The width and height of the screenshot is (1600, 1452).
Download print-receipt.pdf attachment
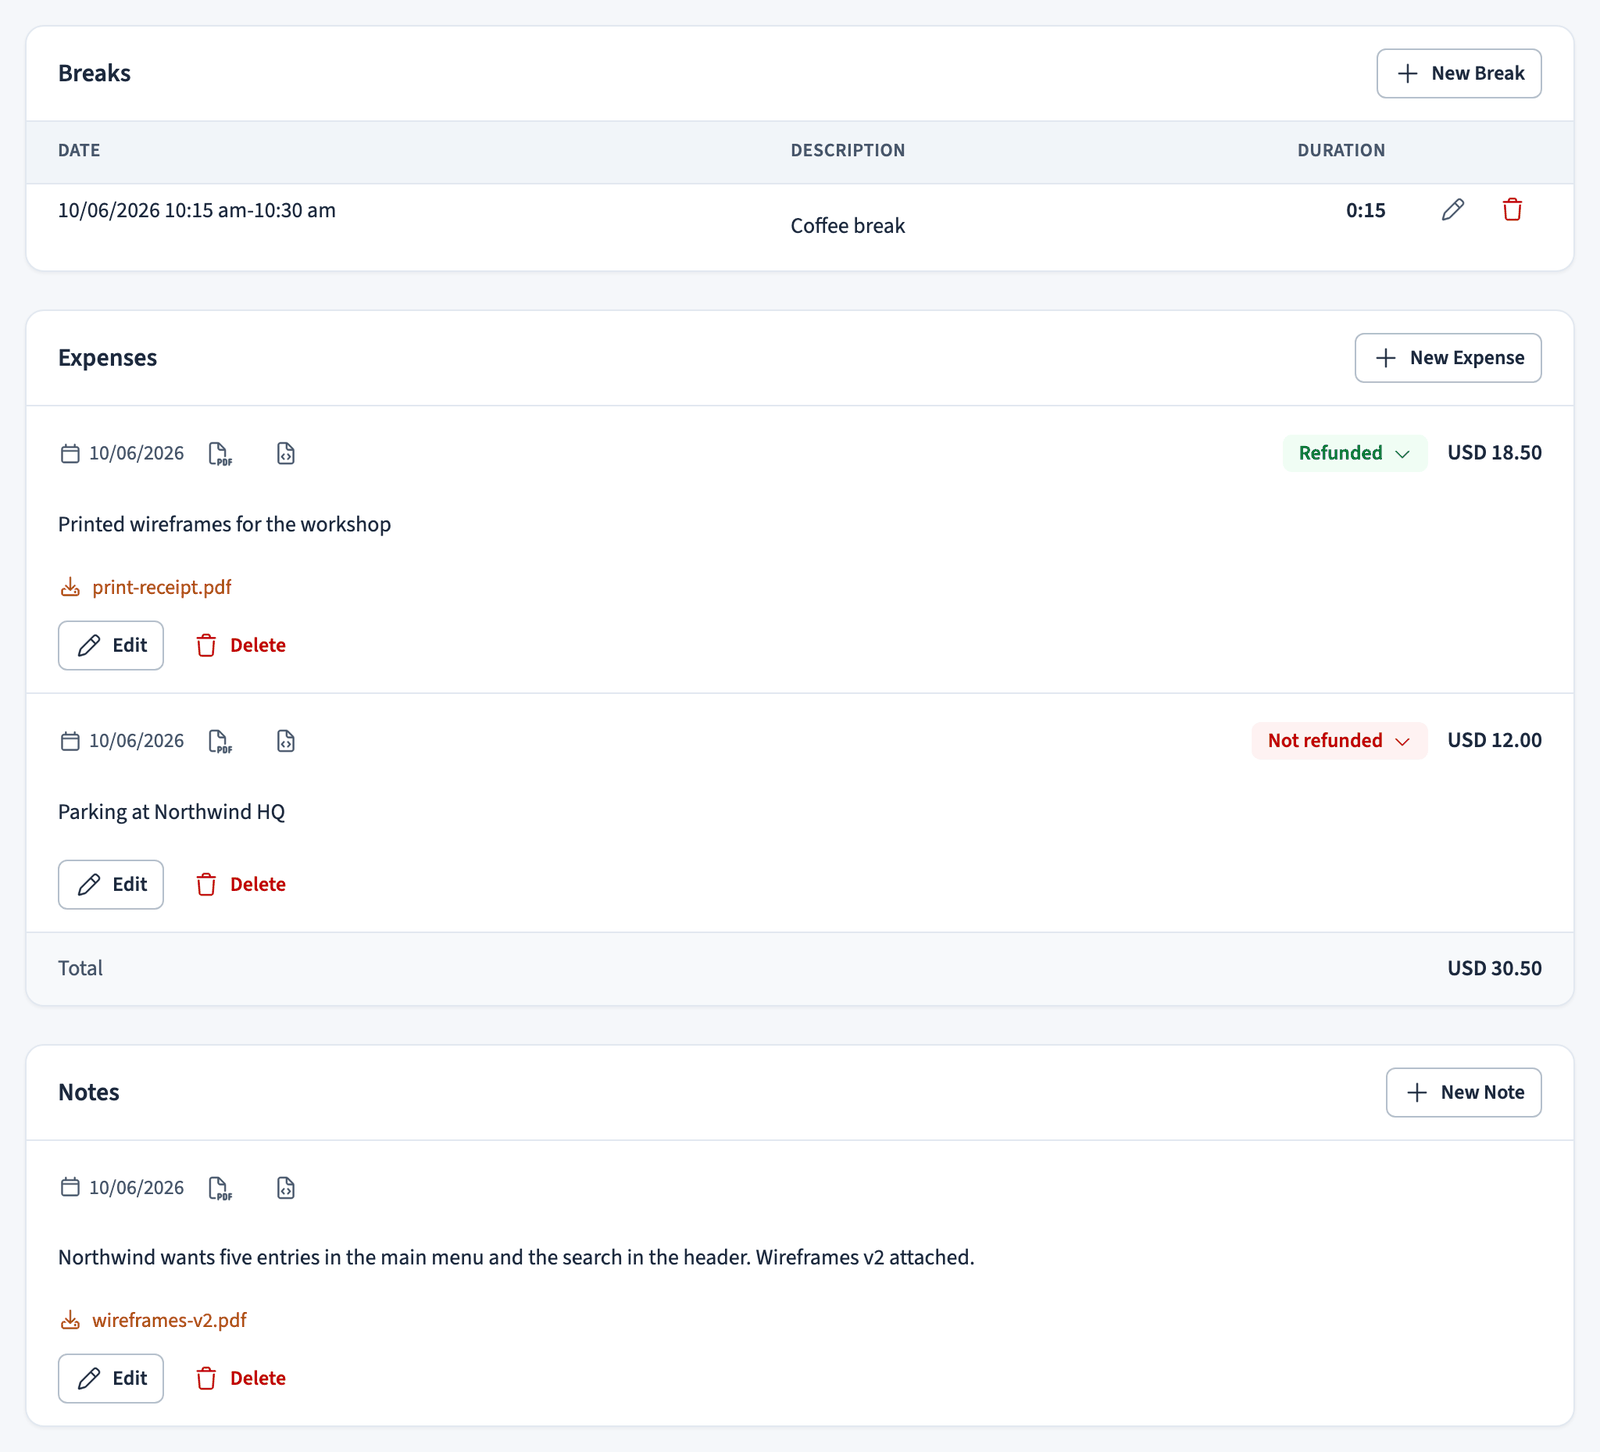162,588
